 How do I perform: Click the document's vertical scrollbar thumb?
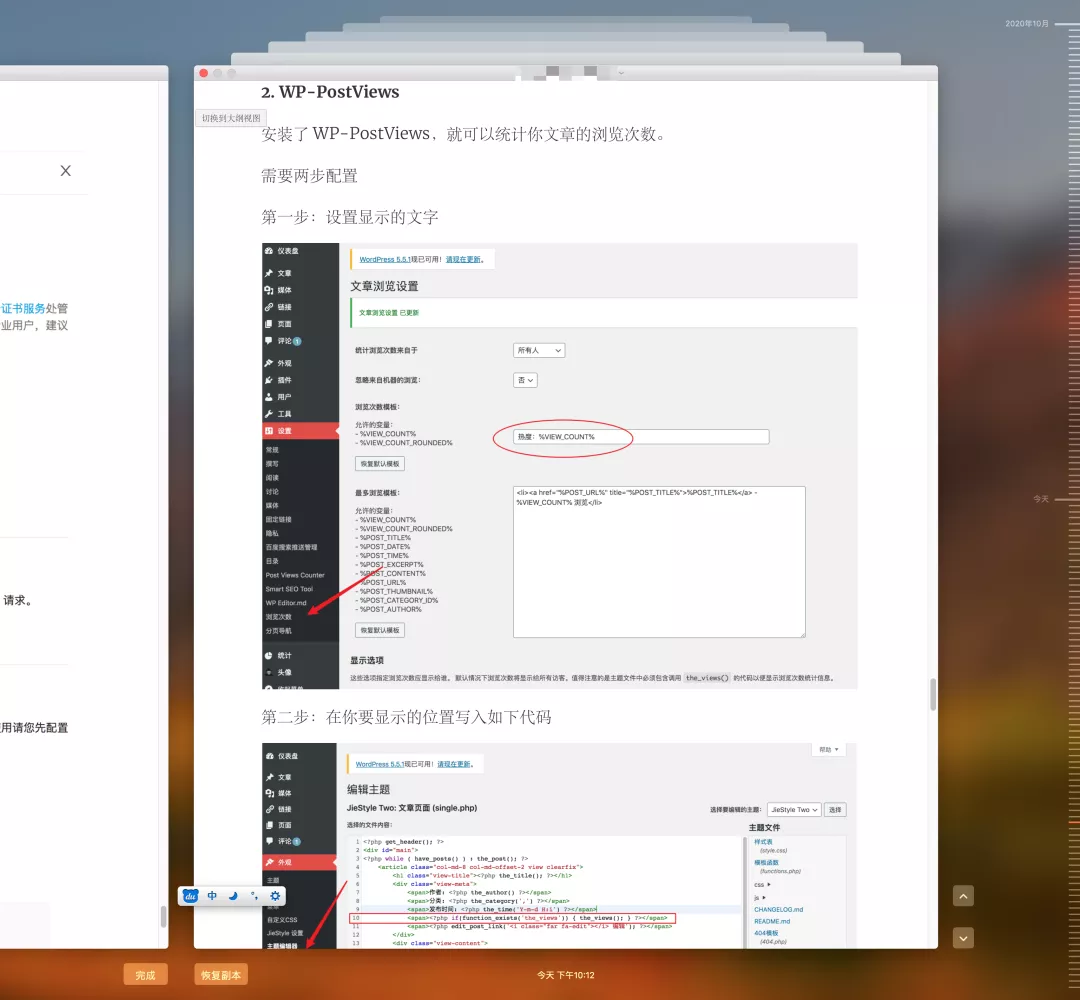(x=932, y=694)
